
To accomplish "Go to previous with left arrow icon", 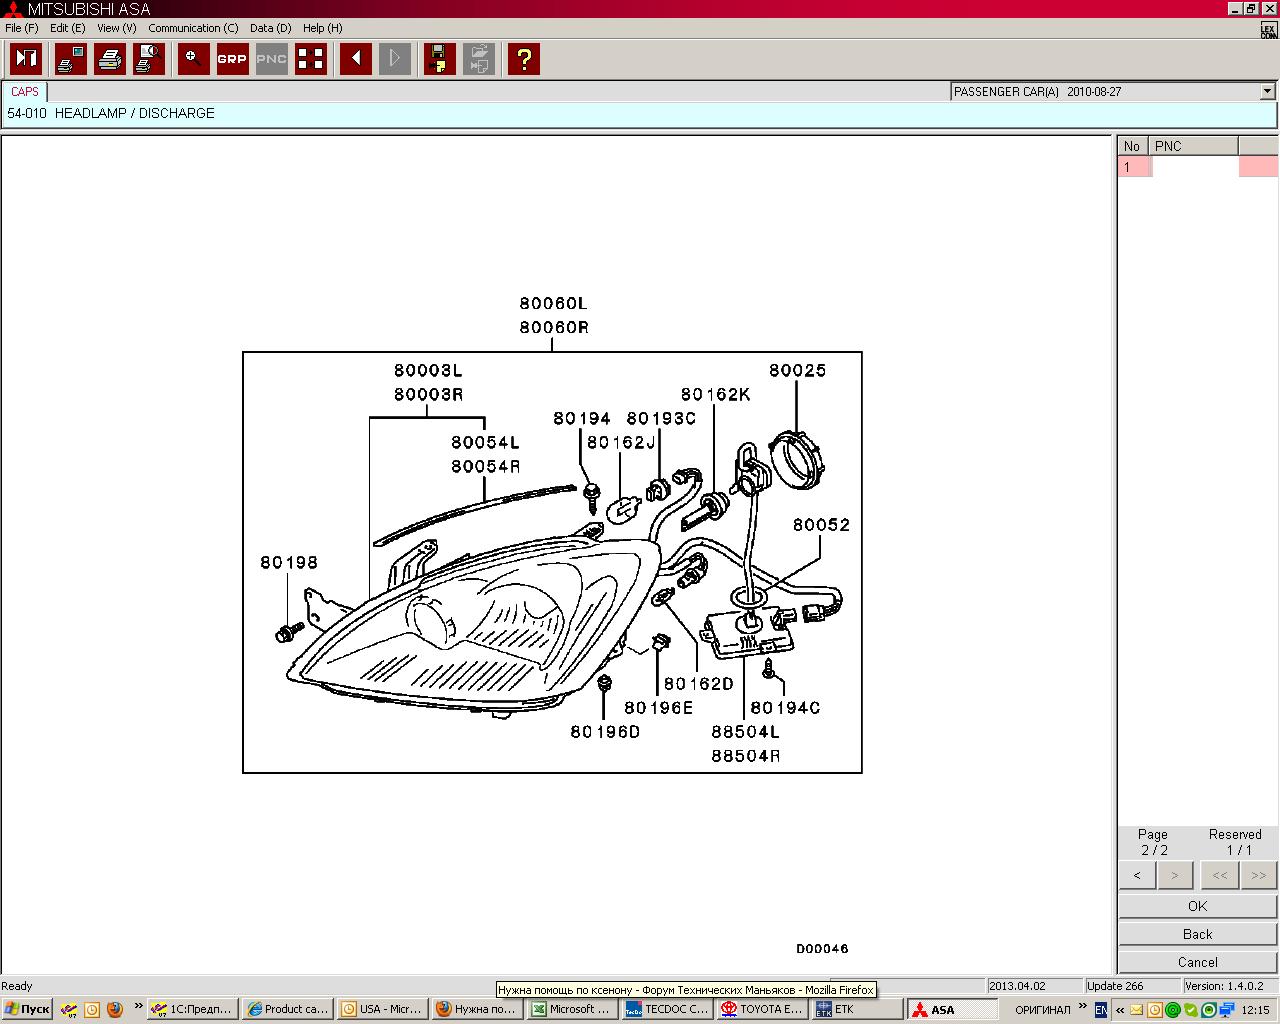I will pyautogui.click(x=356, y=59).
